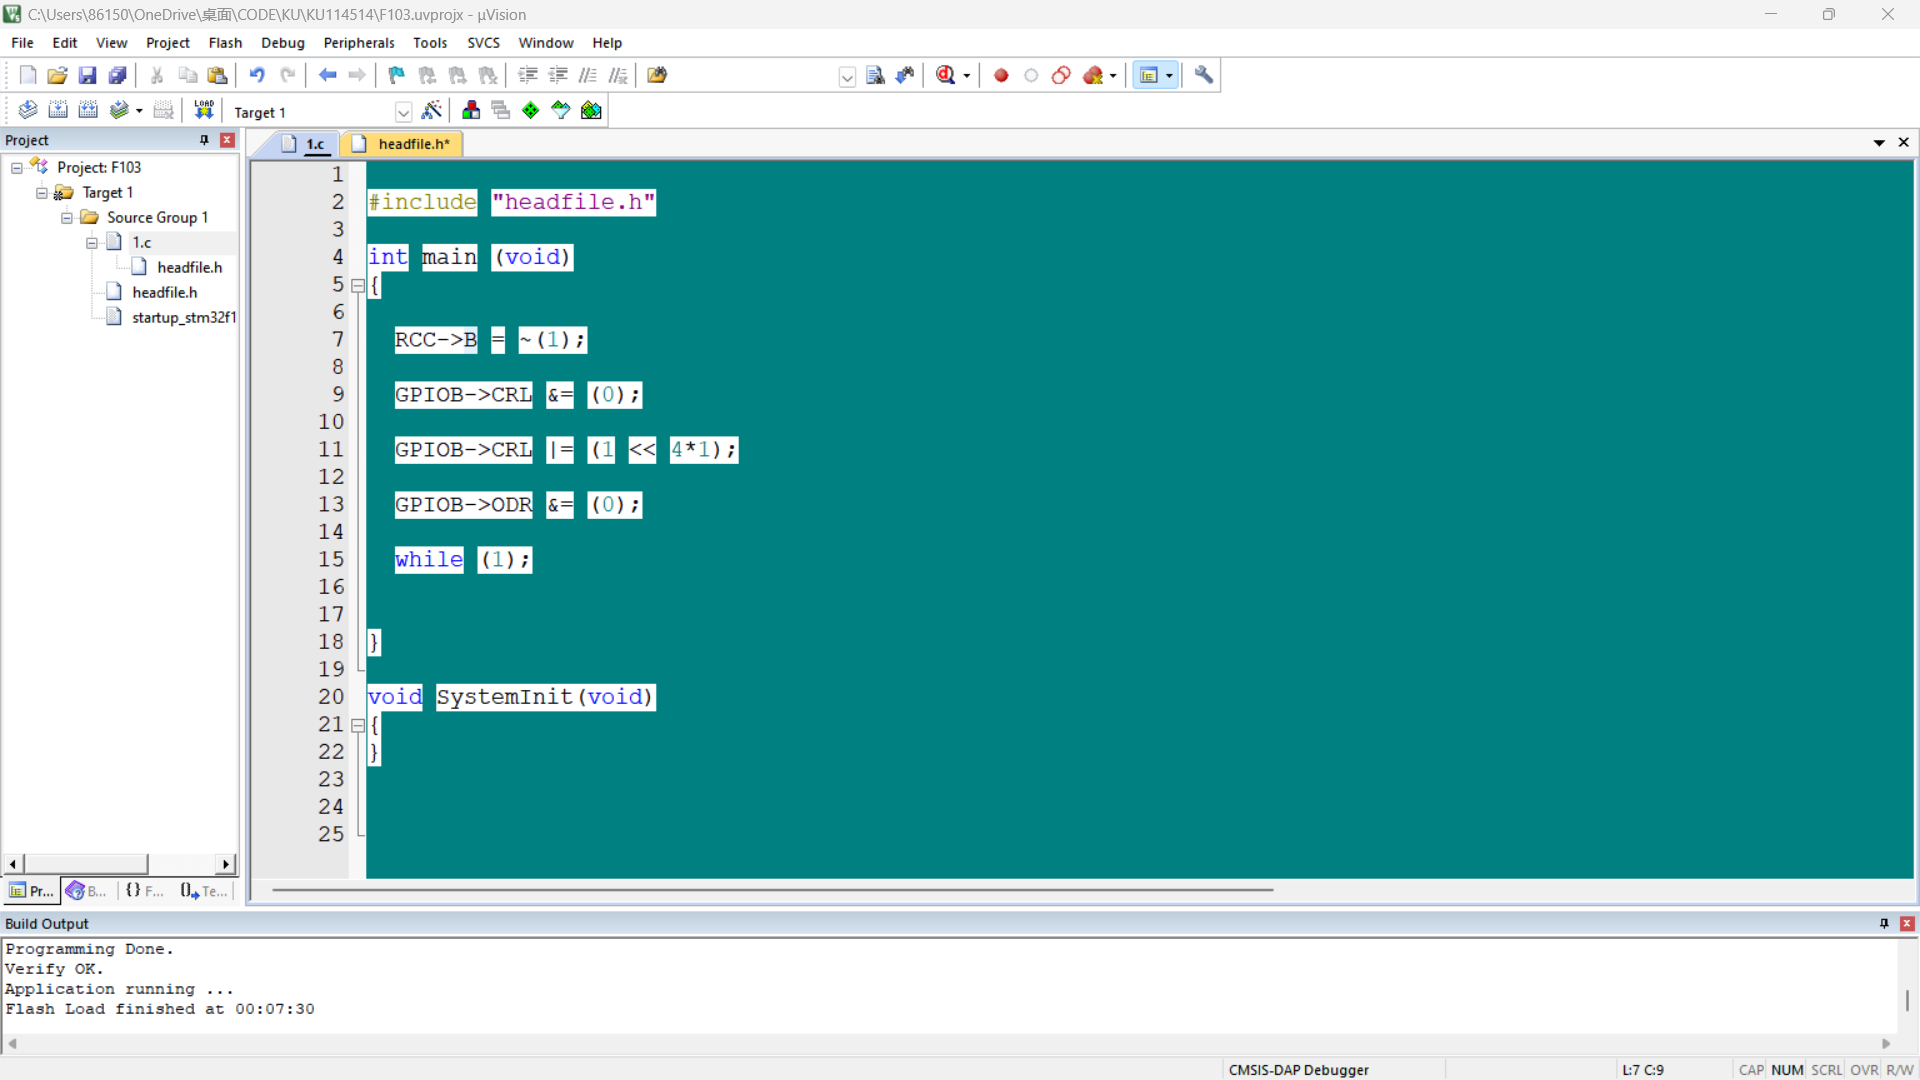Viewport: 1920px width, 1080px height.
Task: Open Options for Target magic wand icon
Action: pyautogui.click(x=432, y=110)
